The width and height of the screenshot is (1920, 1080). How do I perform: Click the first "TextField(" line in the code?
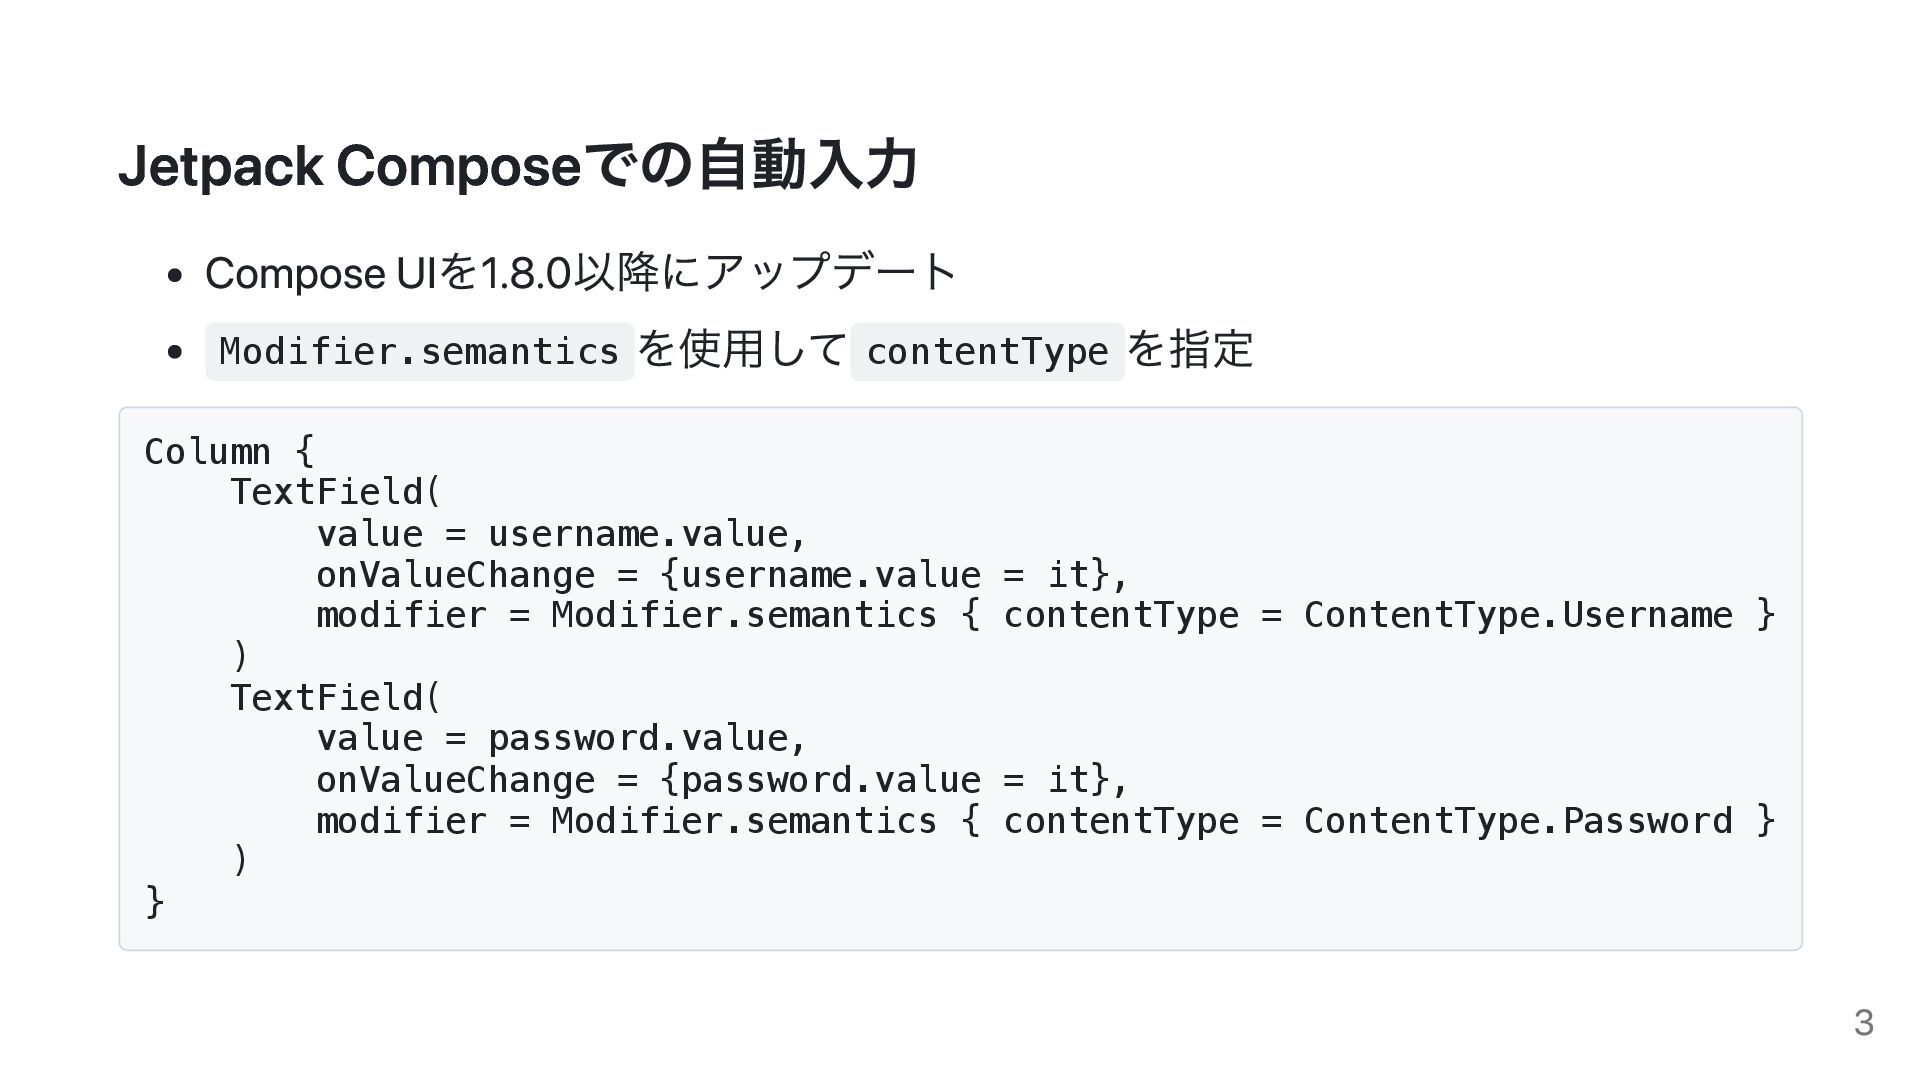click(x=335, y=492)
